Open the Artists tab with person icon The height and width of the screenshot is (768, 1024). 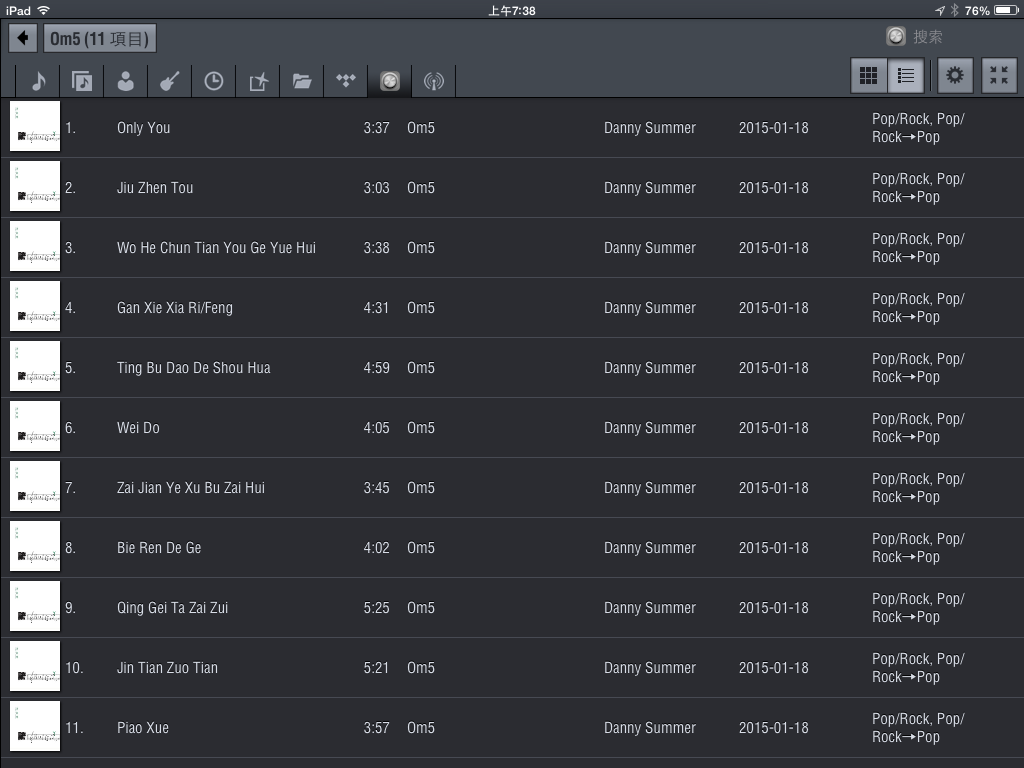126,81
